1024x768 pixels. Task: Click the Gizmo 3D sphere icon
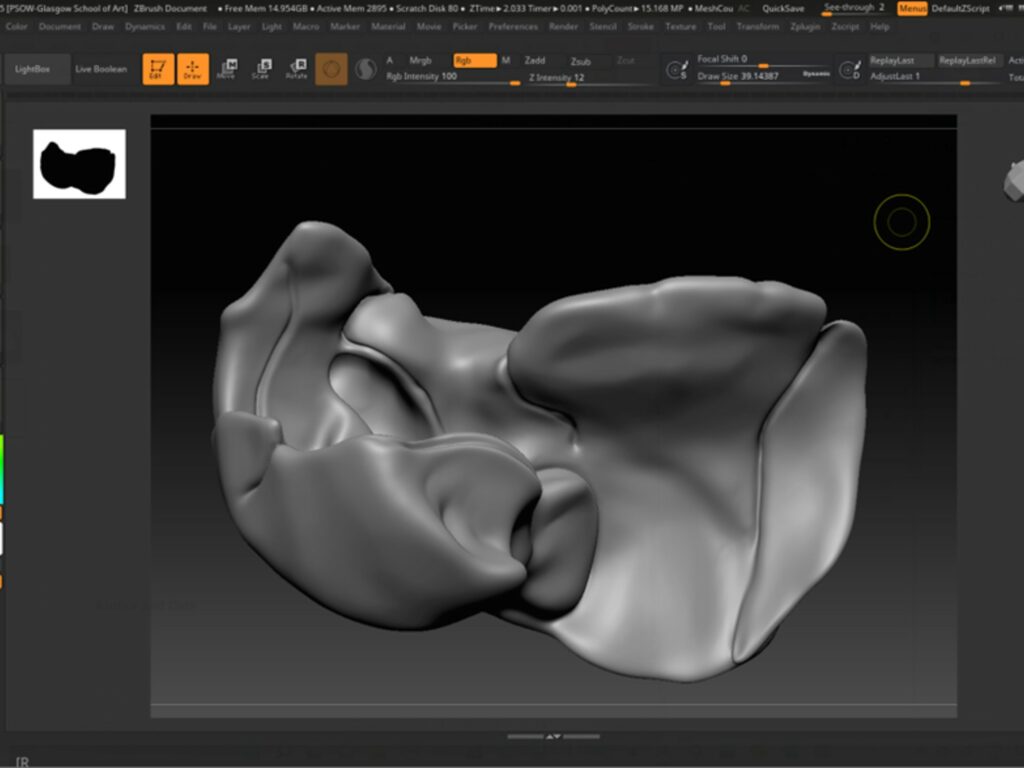(331, 69)
